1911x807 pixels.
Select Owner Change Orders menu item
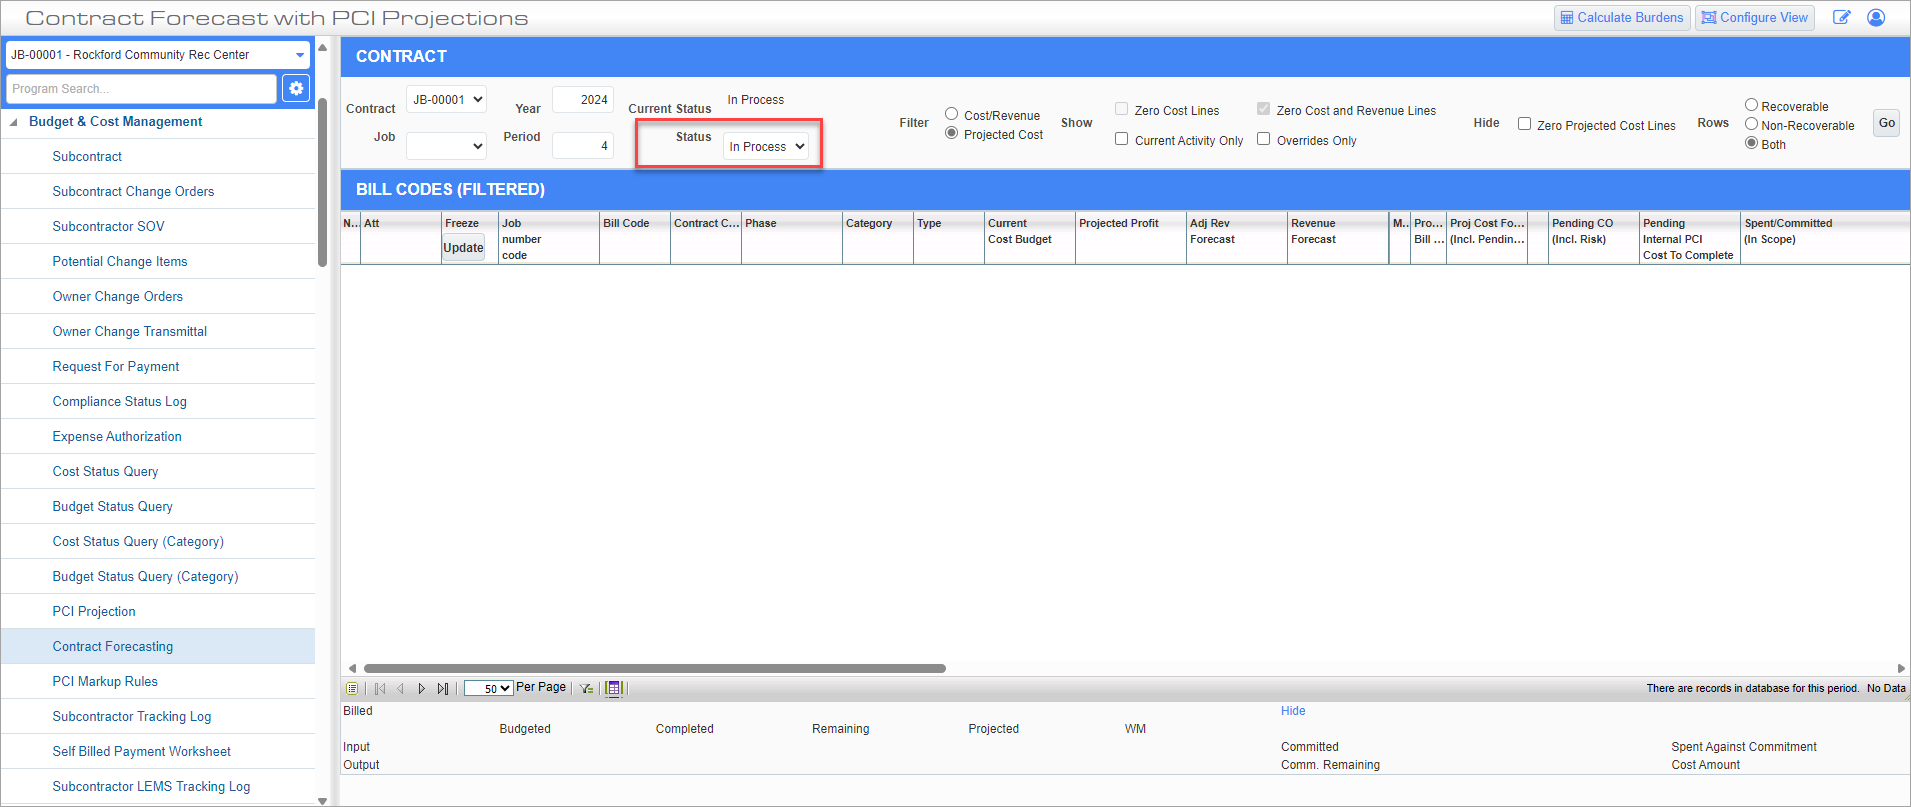tap(118, 297)
